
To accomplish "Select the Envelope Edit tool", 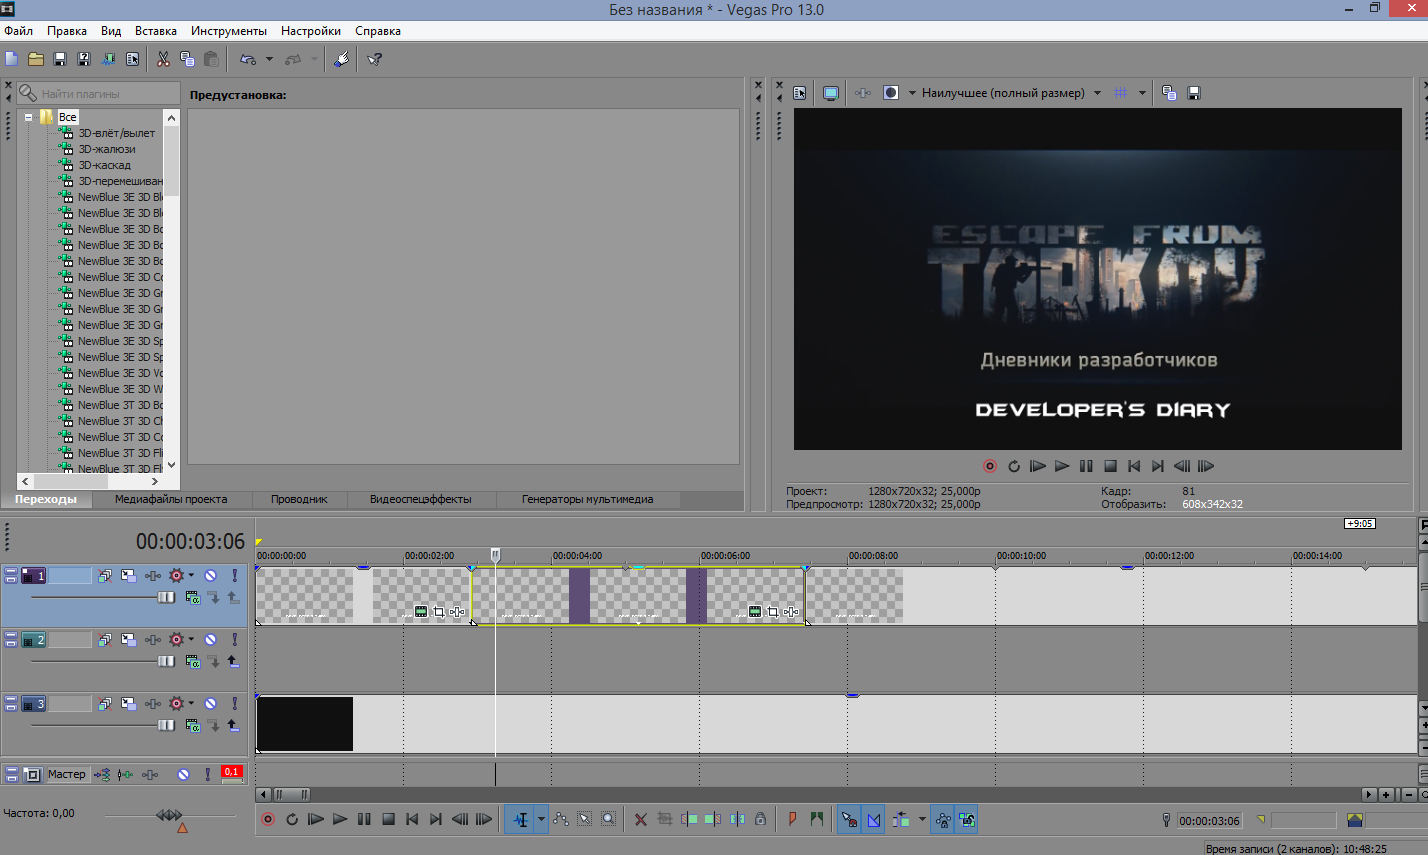I will coord(561,819).
